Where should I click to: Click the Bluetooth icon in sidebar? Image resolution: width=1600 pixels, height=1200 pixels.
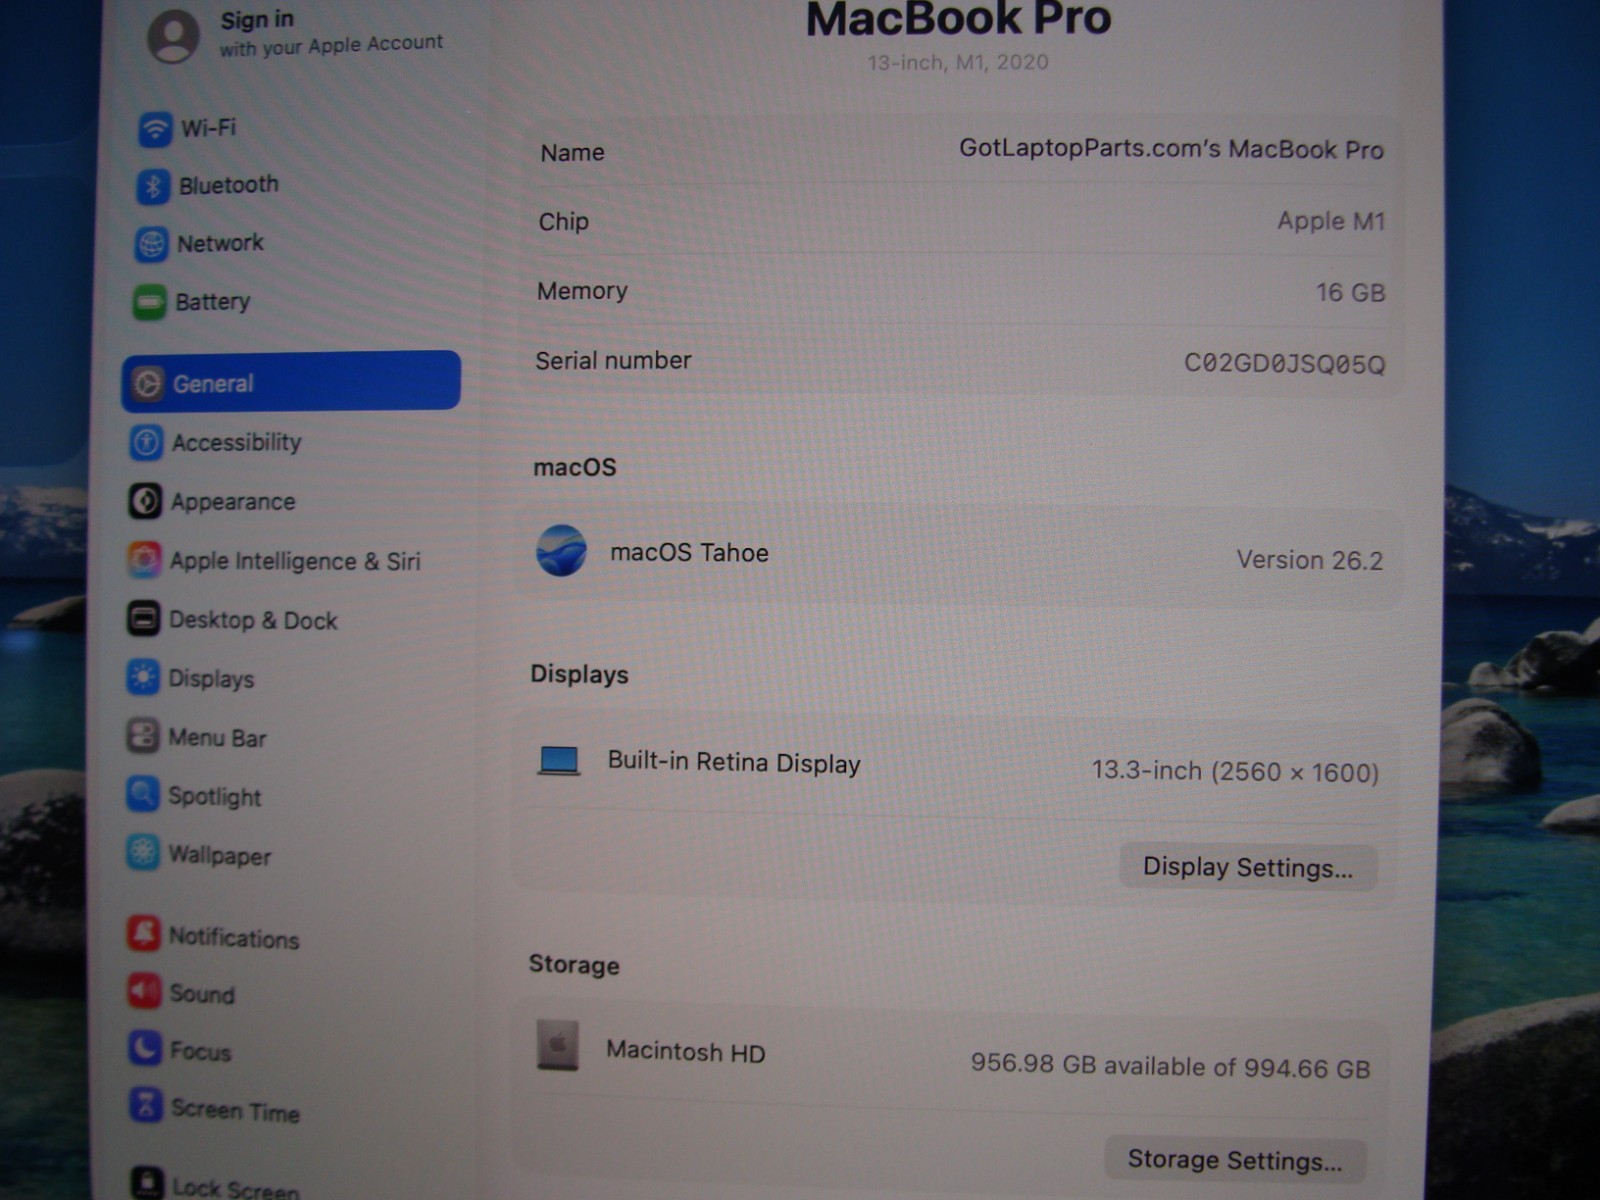coord(153,186)
